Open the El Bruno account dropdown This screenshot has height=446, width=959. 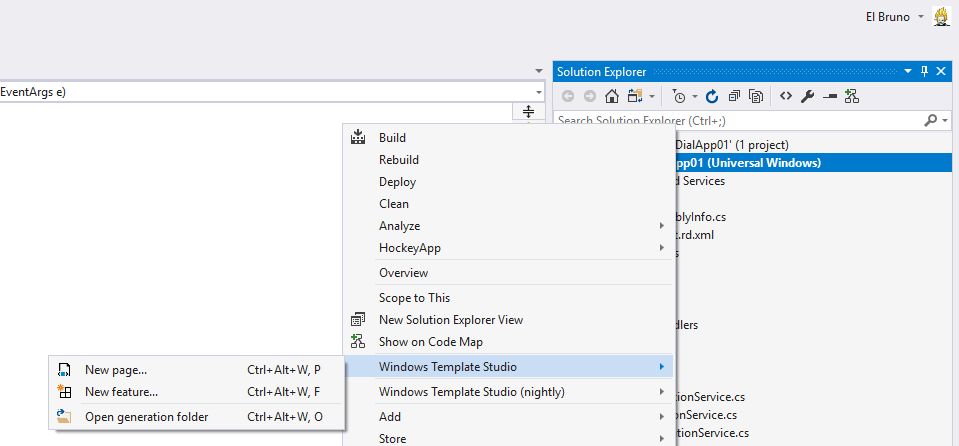point(920,17)
